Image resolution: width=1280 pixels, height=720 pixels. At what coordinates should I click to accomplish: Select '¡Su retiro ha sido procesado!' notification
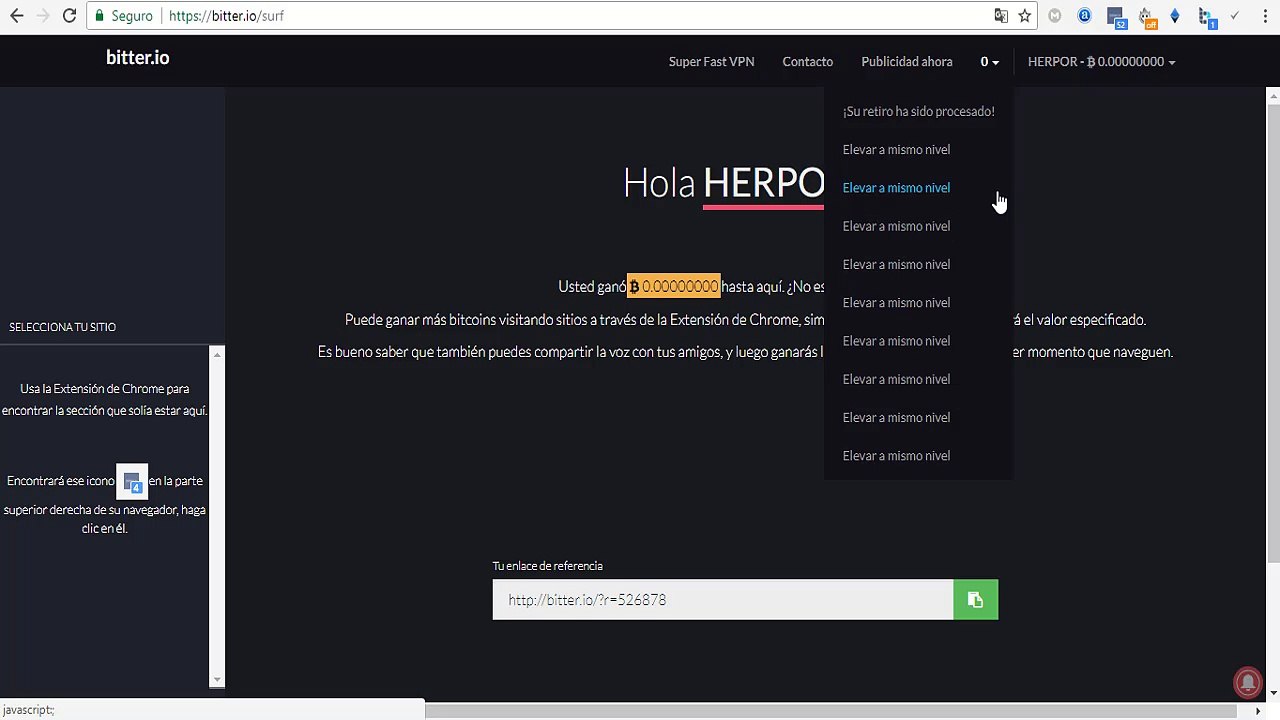pyautogui.click(x=918, y=112)
